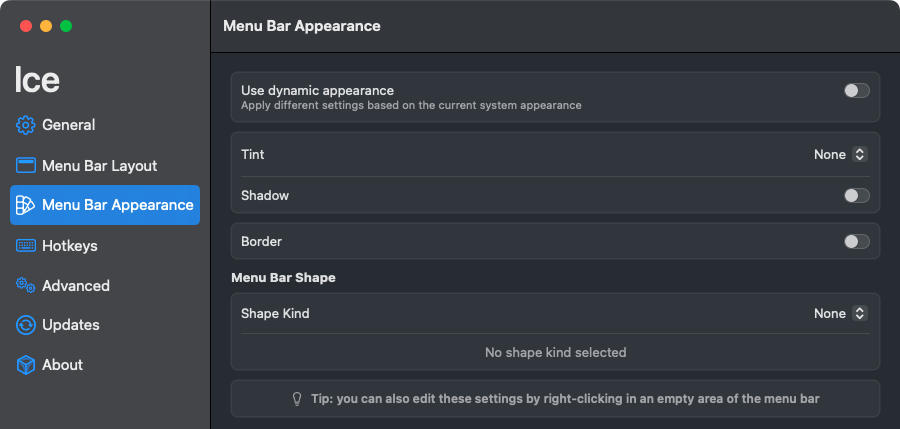Viewport: 900px width, 429px height.
Task: Click the lightbulb tip icon
Action: (297, 398)
